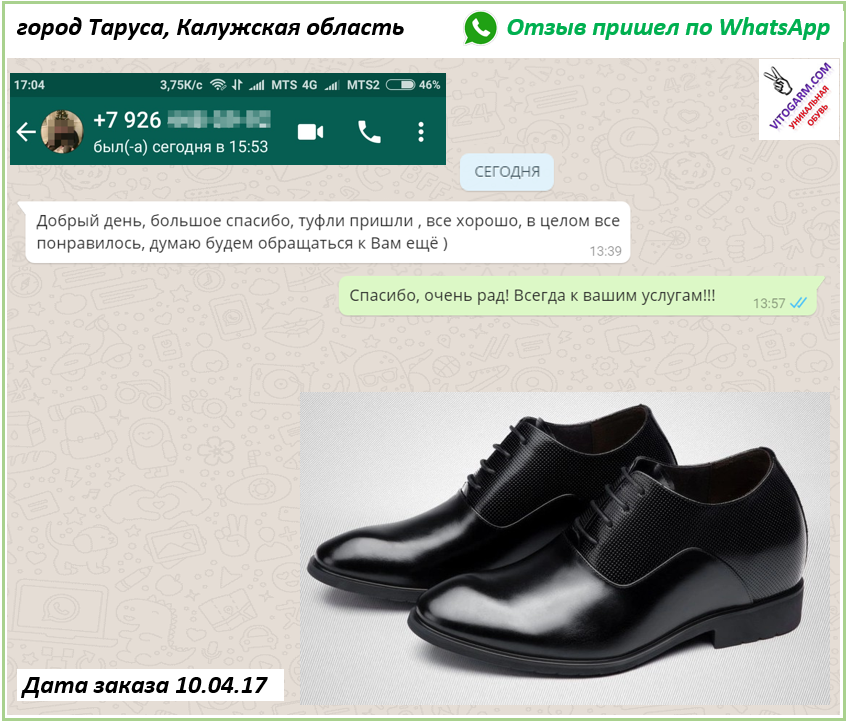Viewport: 847px width, 722px height.
Task: Click the MTS2 signal bars icon
Action: click(332, 85)
